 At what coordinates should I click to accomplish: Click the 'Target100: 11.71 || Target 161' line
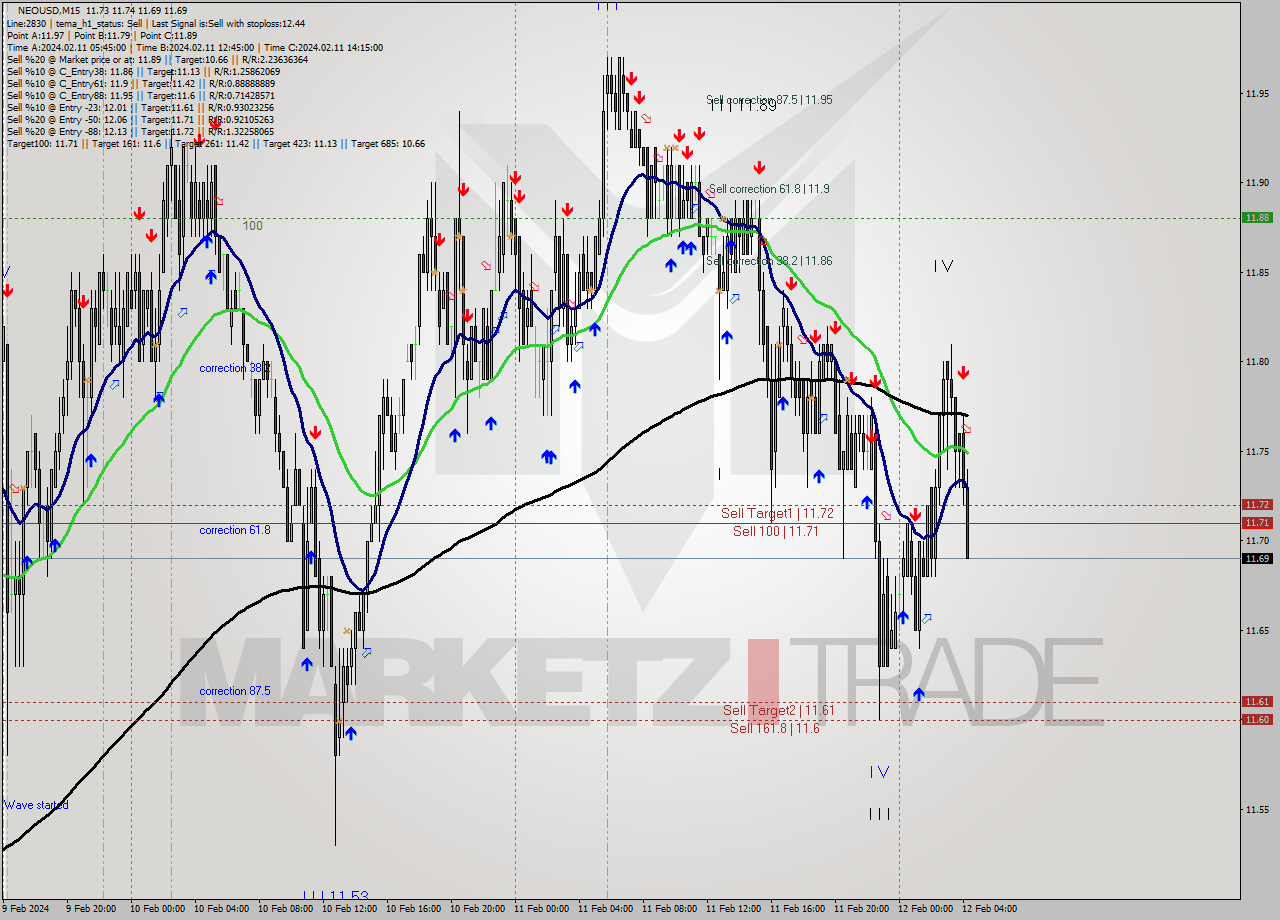coord(216,143)
